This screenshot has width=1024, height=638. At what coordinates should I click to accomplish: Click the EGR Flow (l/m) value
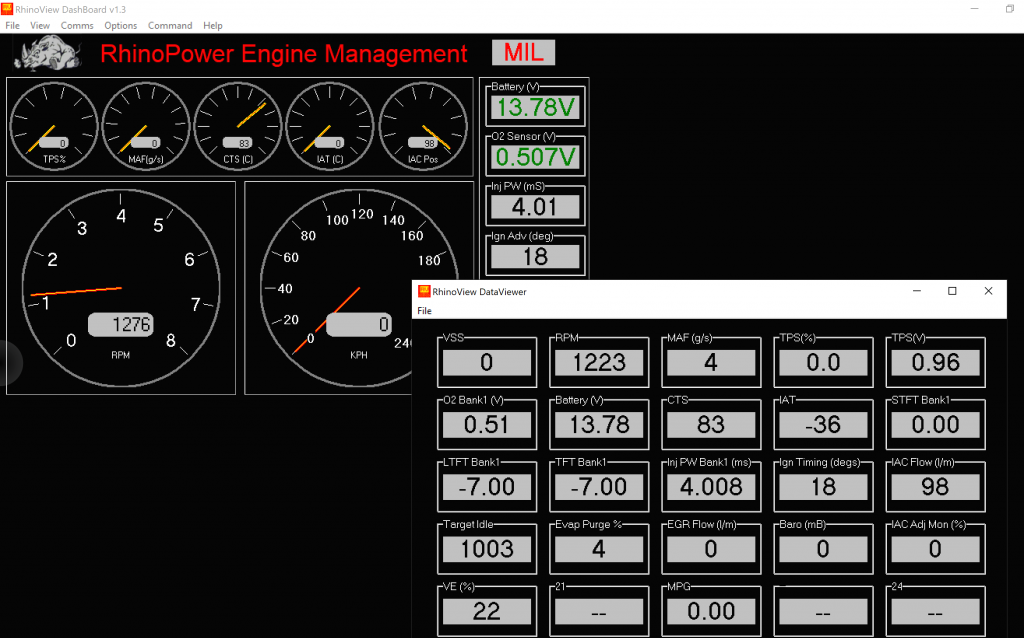tap(711, 549)
